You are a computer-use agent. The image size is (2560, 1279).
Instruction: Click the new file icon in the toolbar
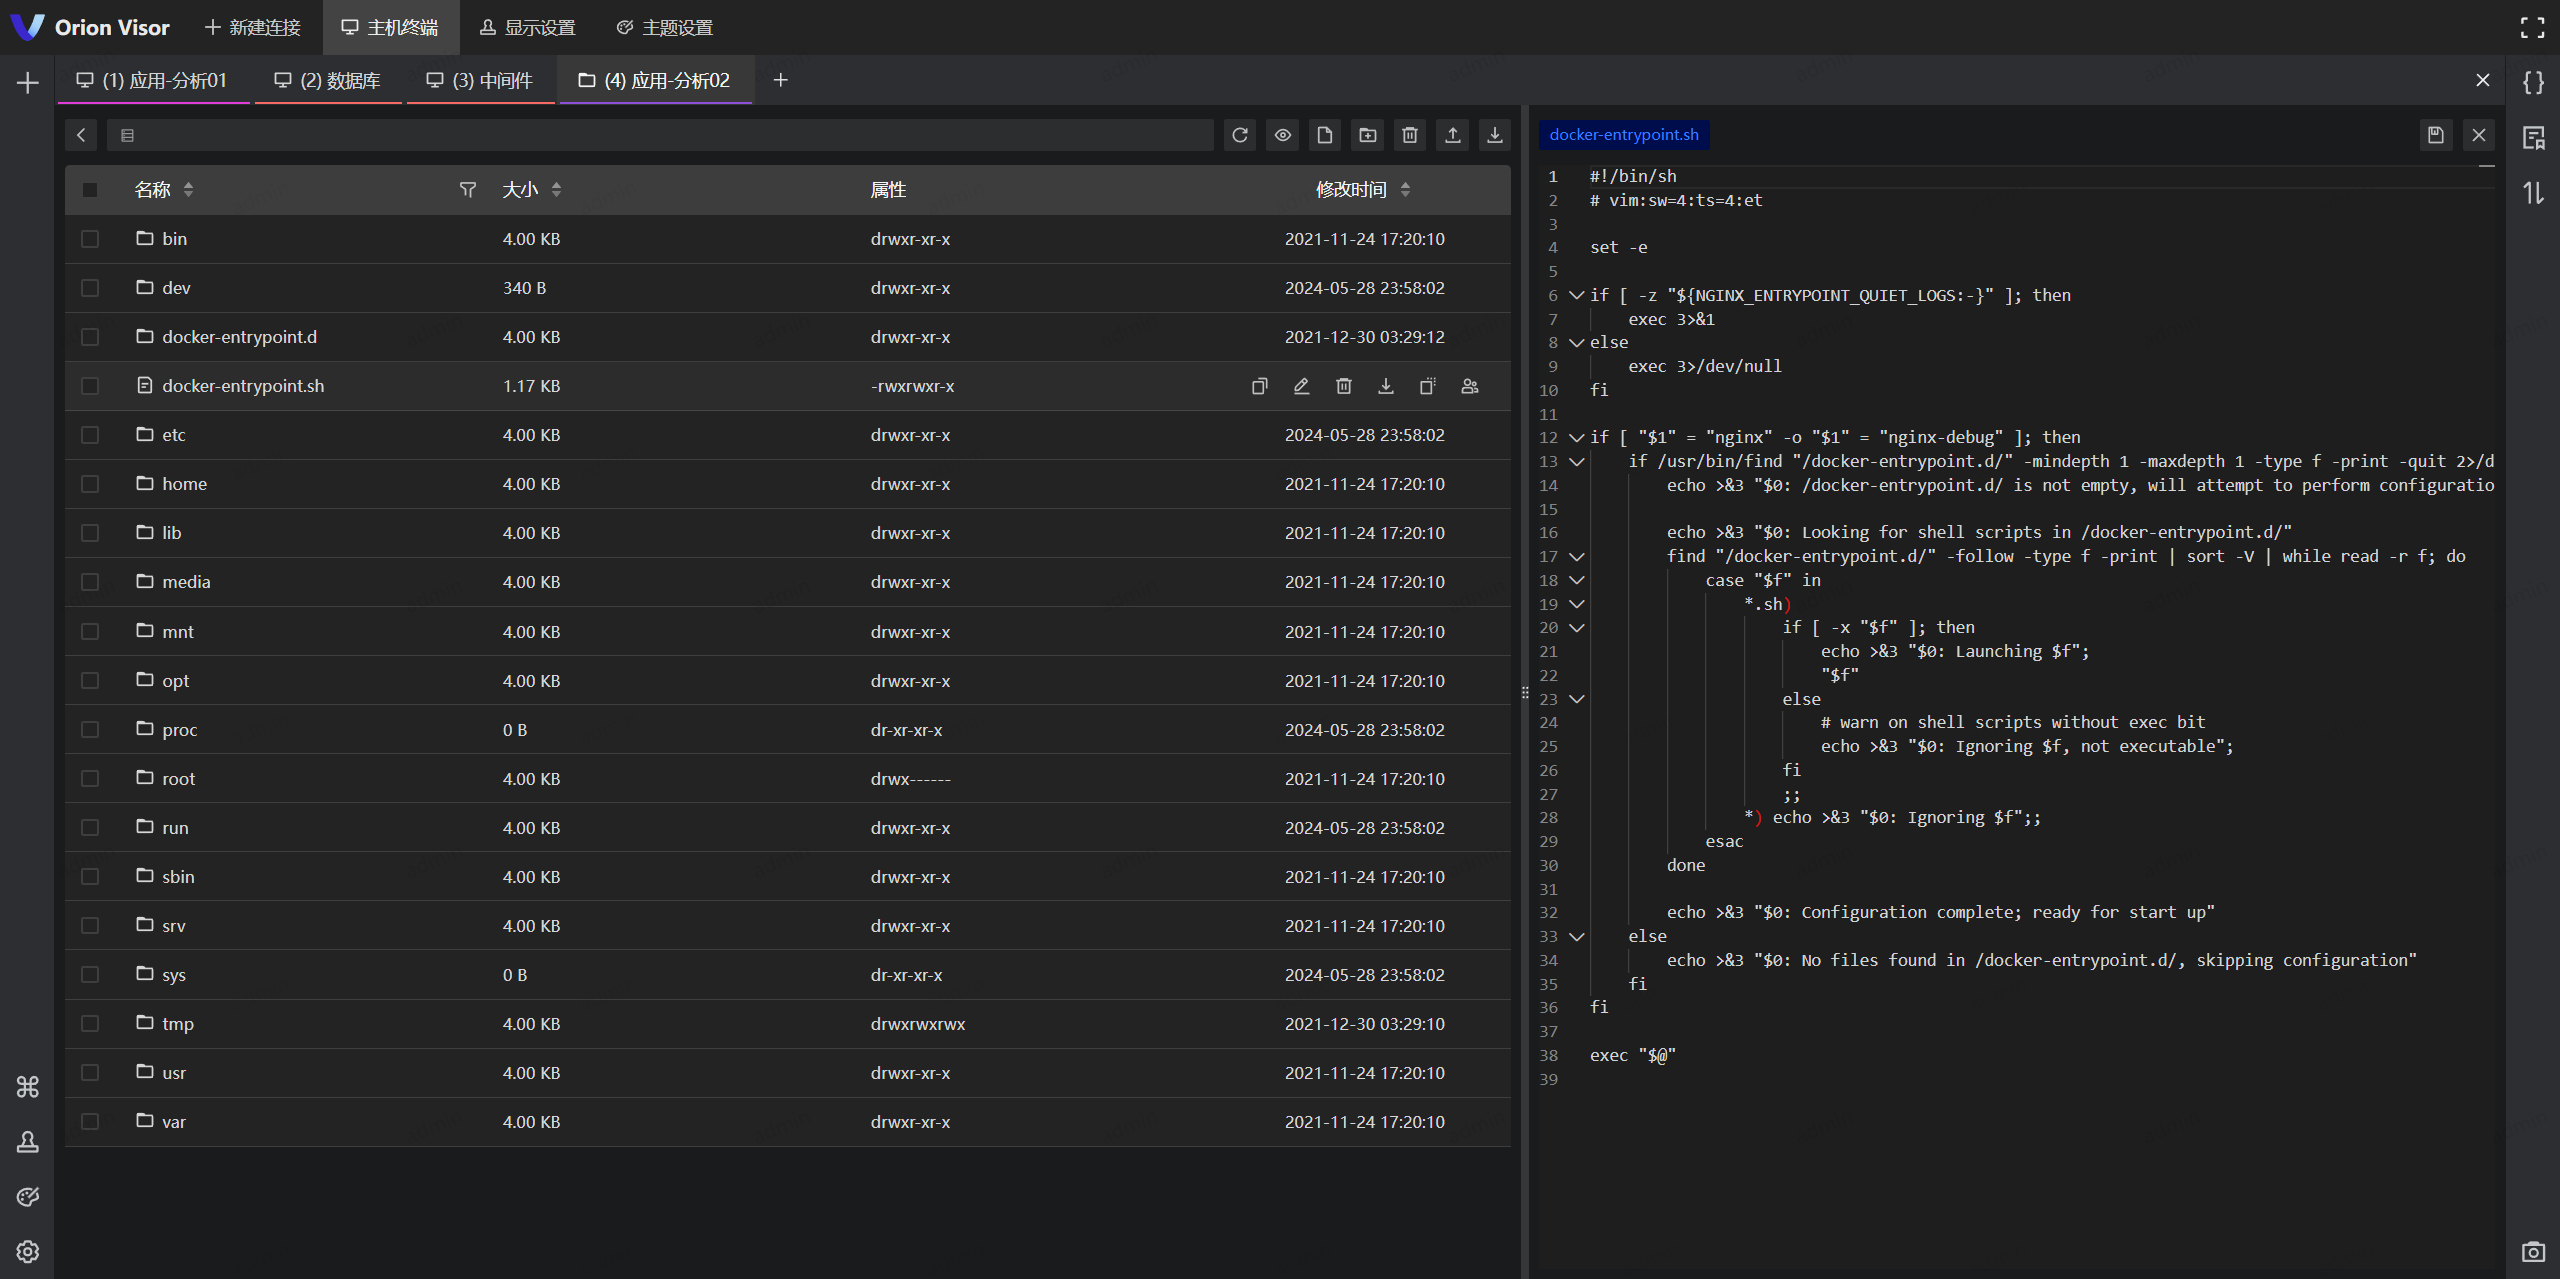click(x=1325, y=135)
